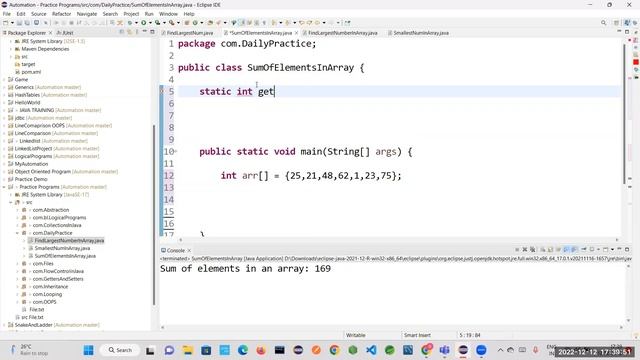This screenshot has height=360, width=640.
Task: Minimize the Console view
Action: click(619, 249)
